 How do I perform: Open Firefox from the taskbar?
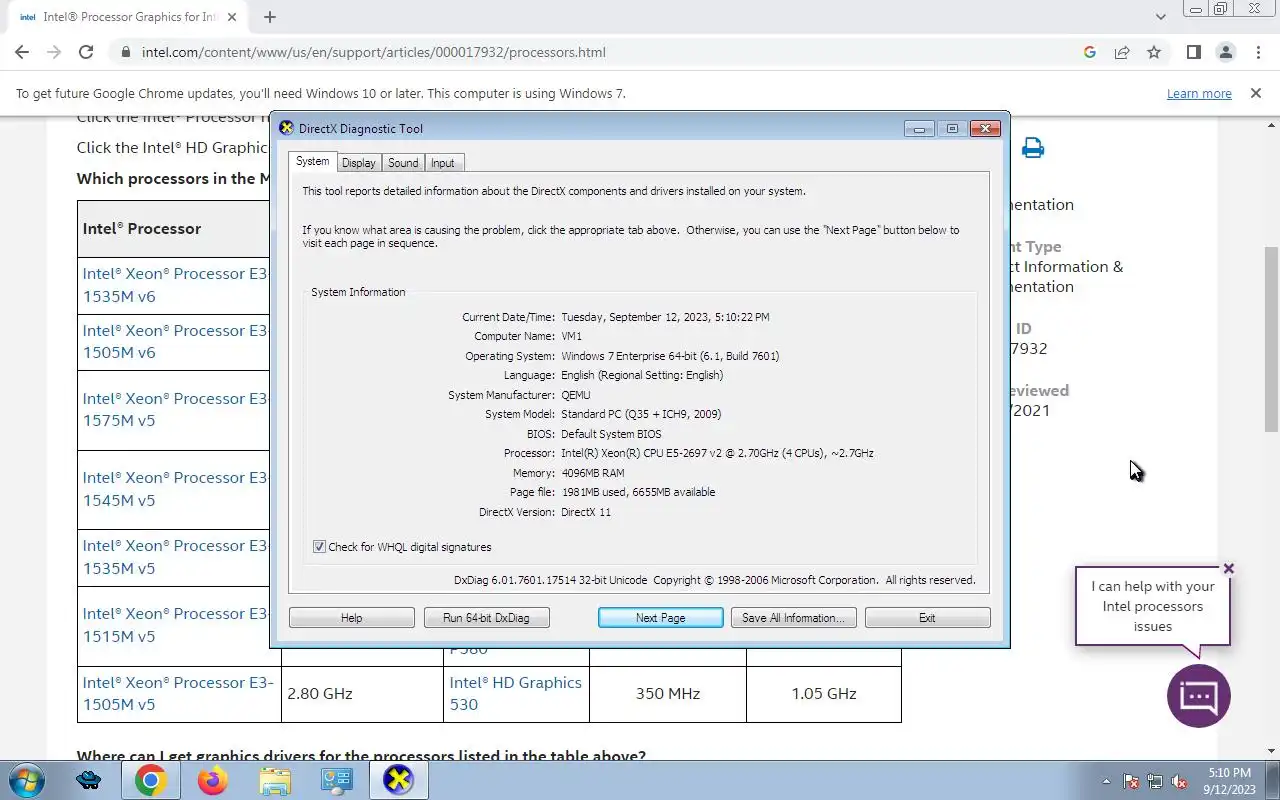click(x=212, y=780)
